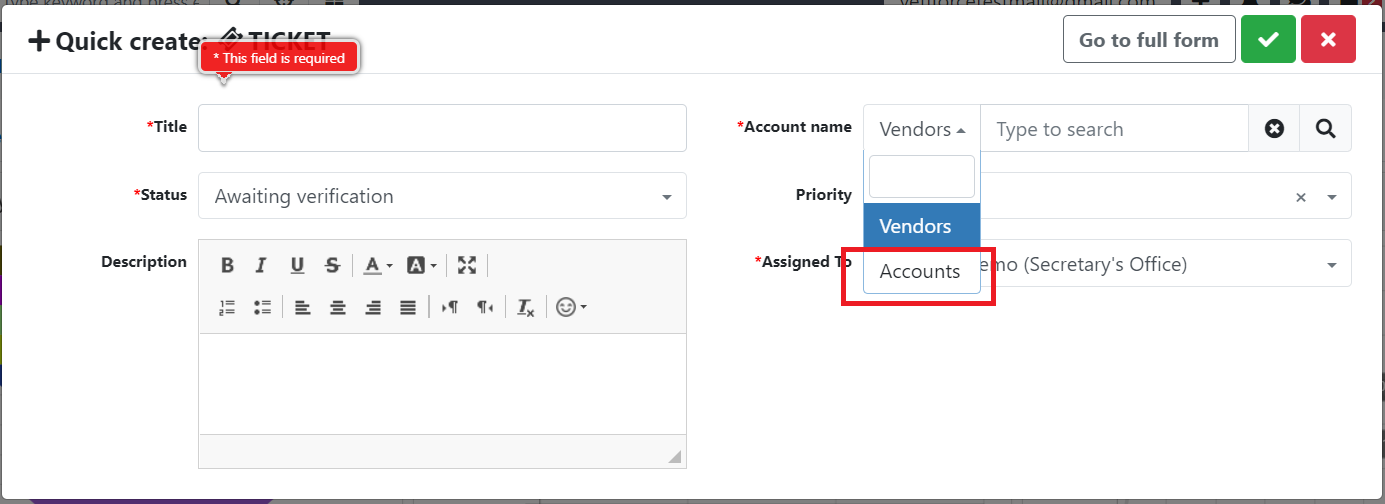Click inside the Description text area

(442, 384)
